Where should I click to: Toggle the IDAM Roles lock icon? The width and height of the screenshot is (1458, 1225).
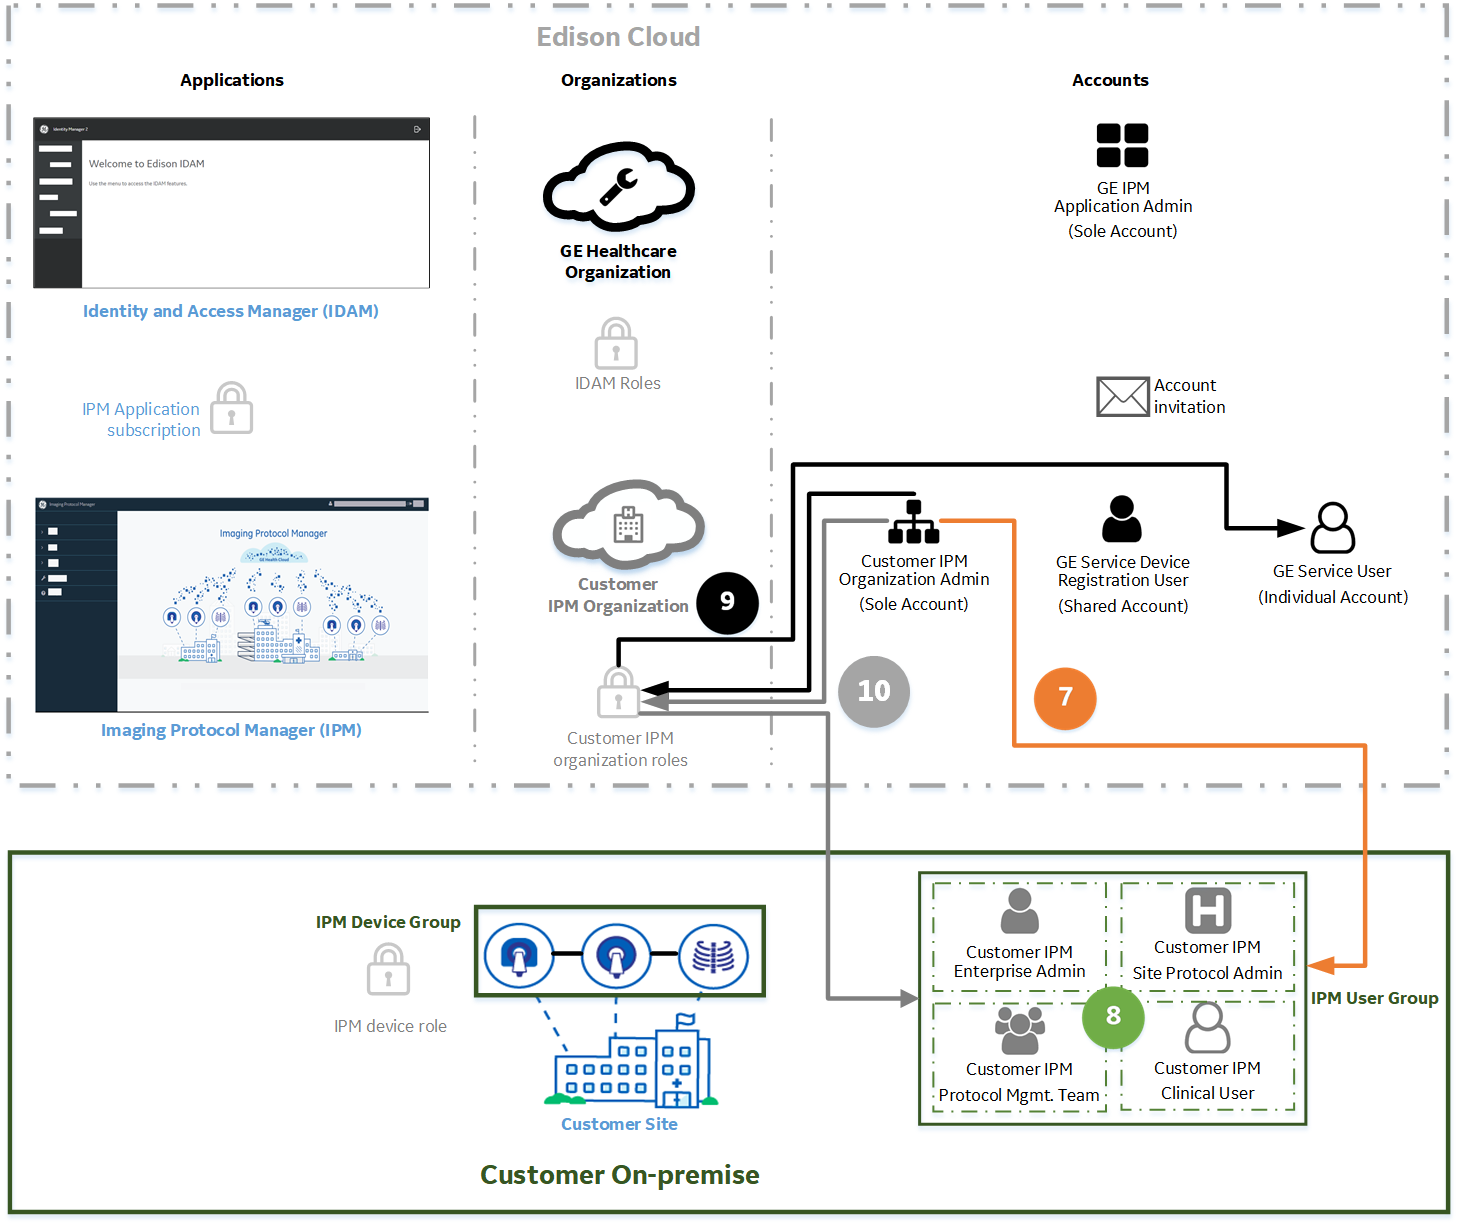coord(617,343)
